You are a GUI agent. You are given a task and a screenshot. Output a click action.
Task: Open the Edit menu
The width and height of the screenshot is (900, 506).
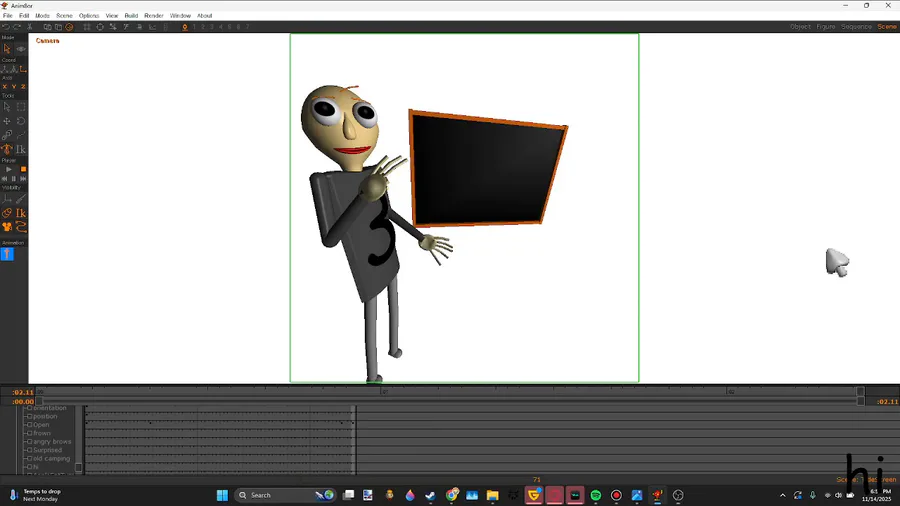24,15
